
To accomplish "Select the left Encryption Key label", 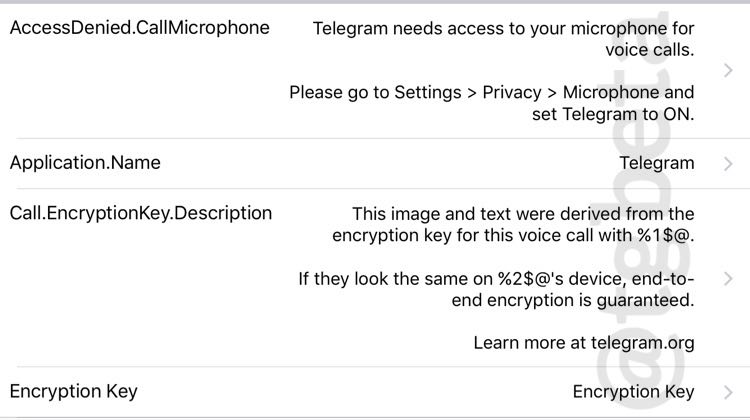I will pyautogui.click(x=74, y=391).
